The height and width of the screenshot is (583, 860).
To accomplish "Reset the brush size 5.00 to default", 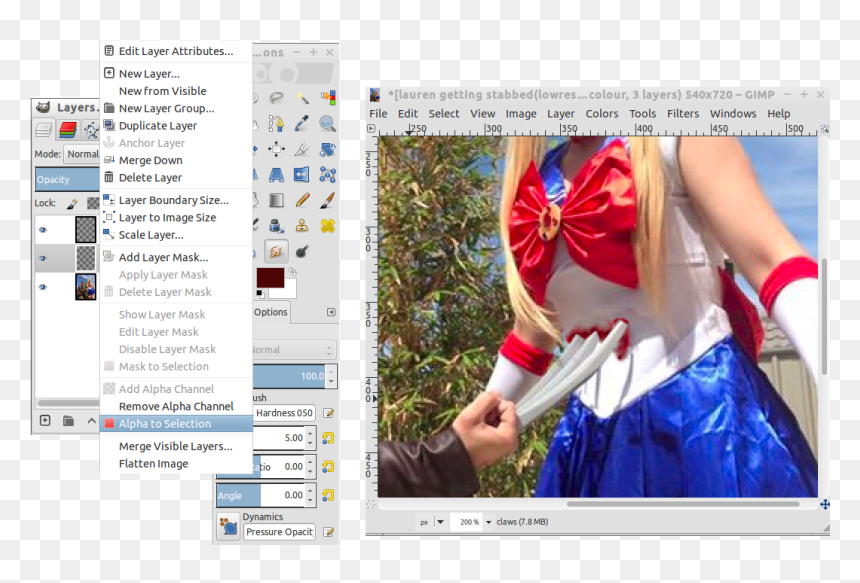I will pos(328,438).
